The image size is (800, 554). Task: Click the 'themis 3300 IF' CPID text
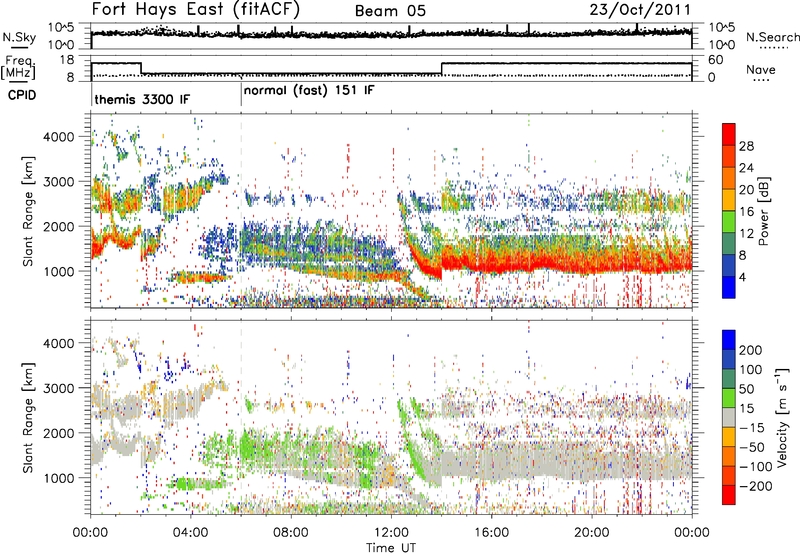tap(142, 99)
